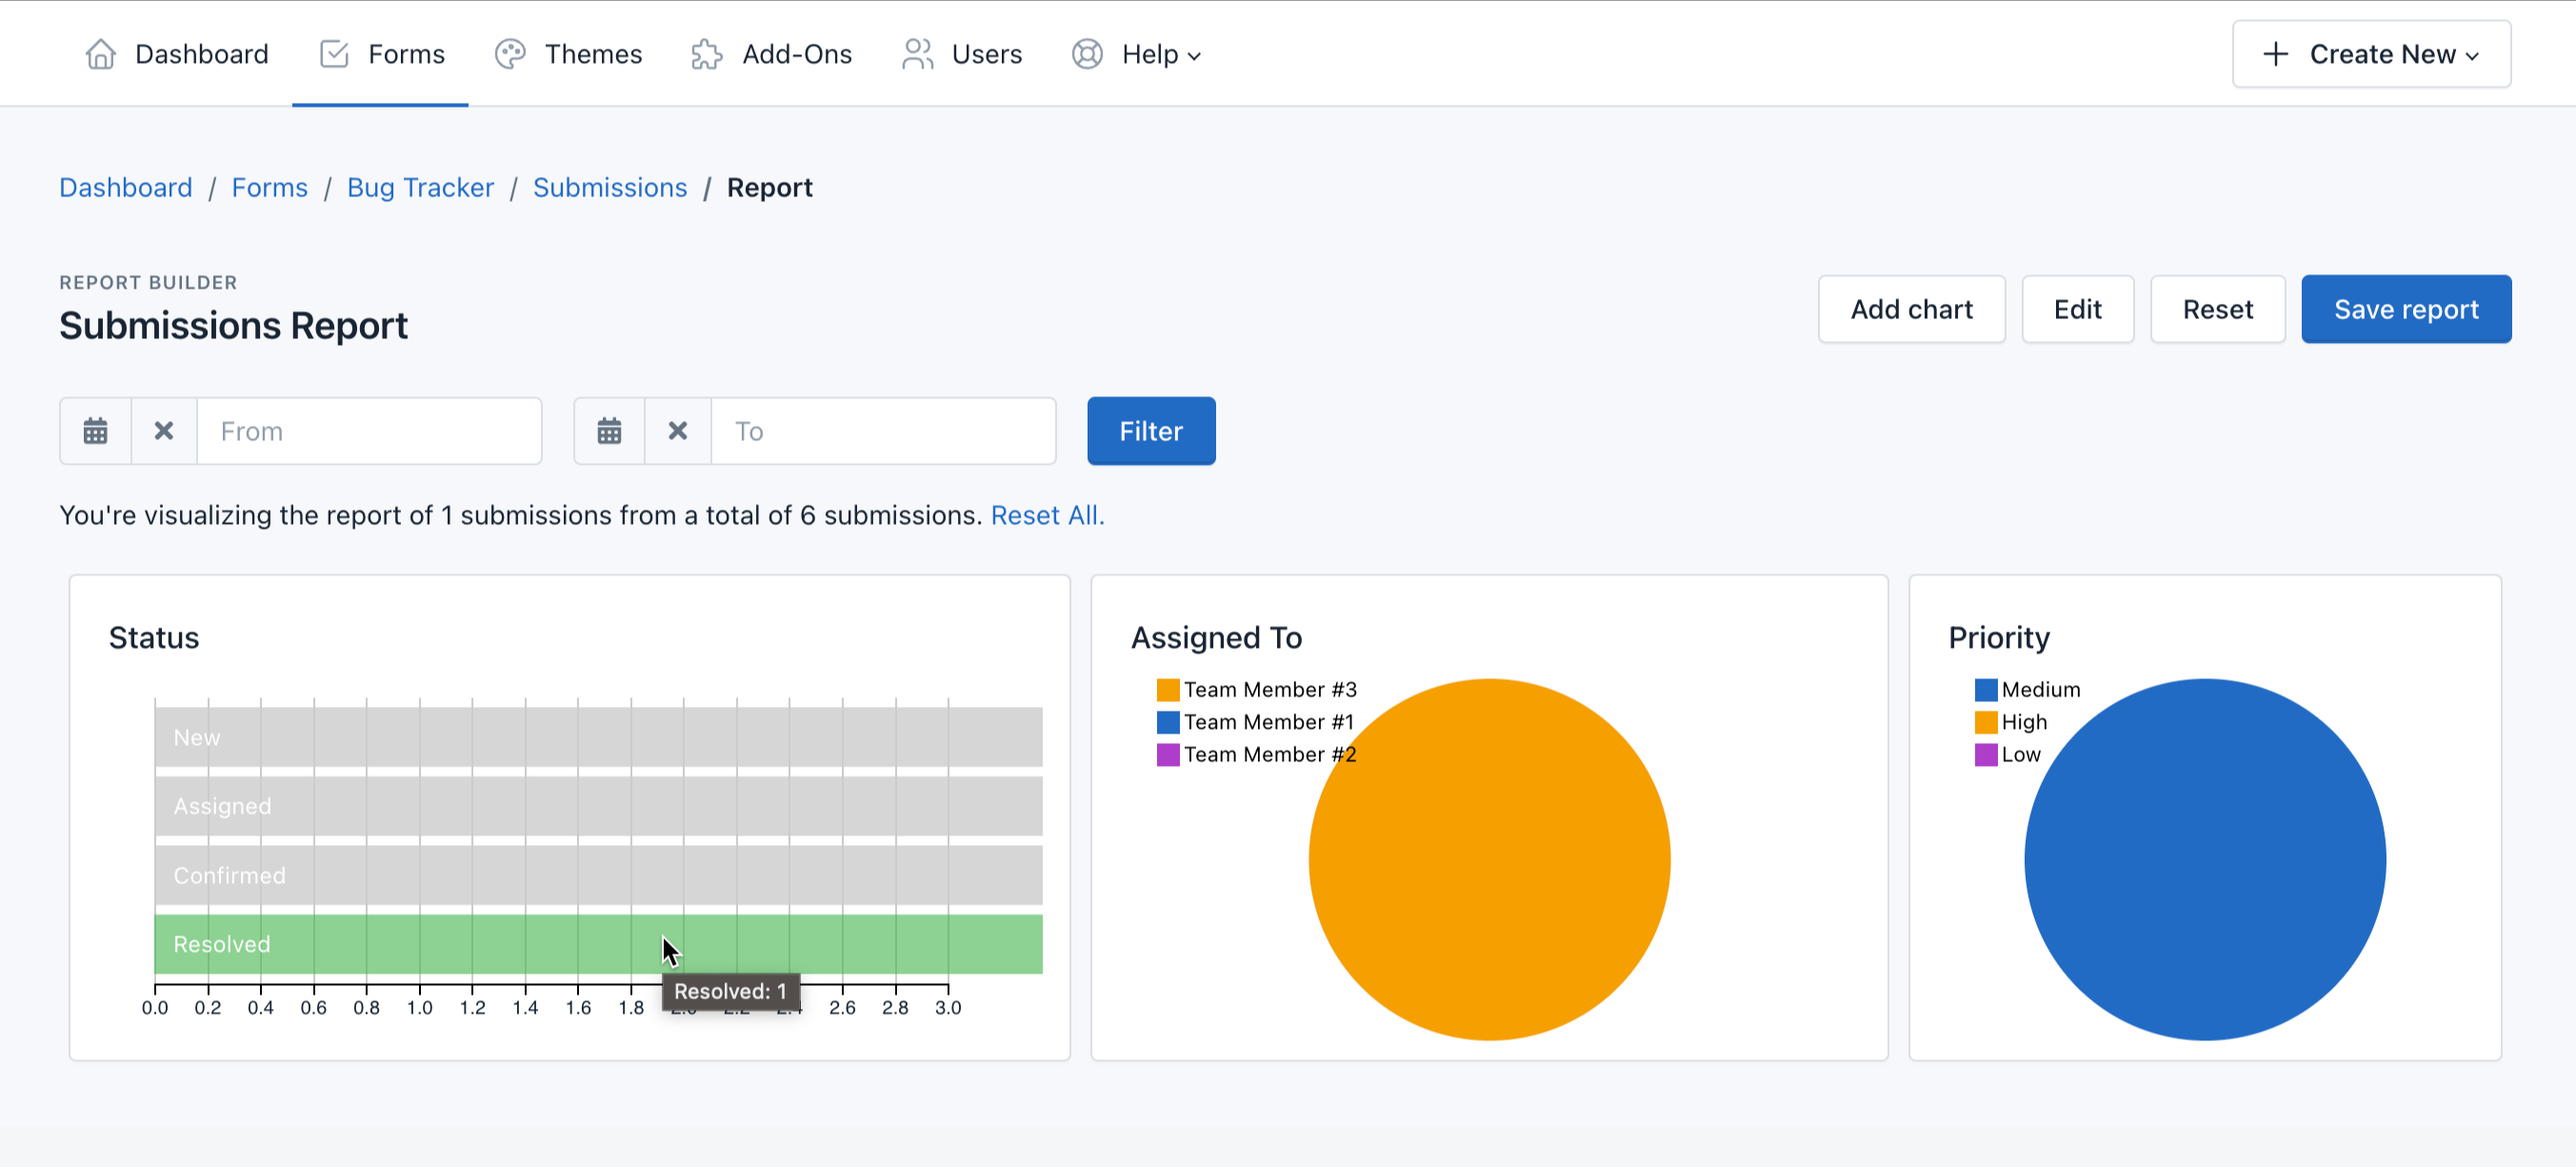The height and width of the screenshot is (1167, 2576).
Task: Click the Dashboard home icon
Action: pyautogui.click(x=100, y=54)
